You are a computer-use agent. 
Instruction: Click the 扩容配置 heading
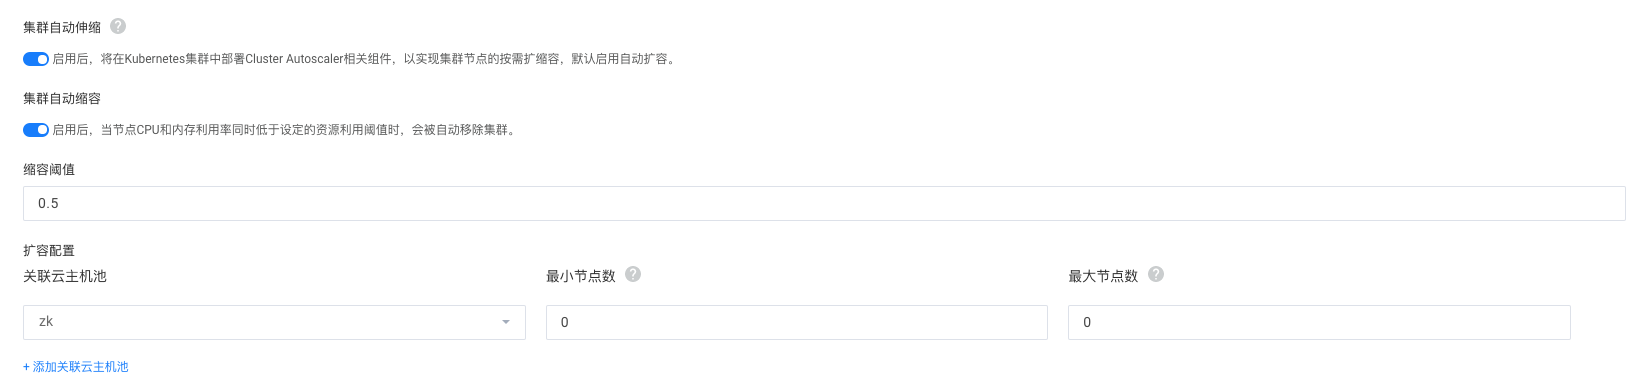point(49,251)
